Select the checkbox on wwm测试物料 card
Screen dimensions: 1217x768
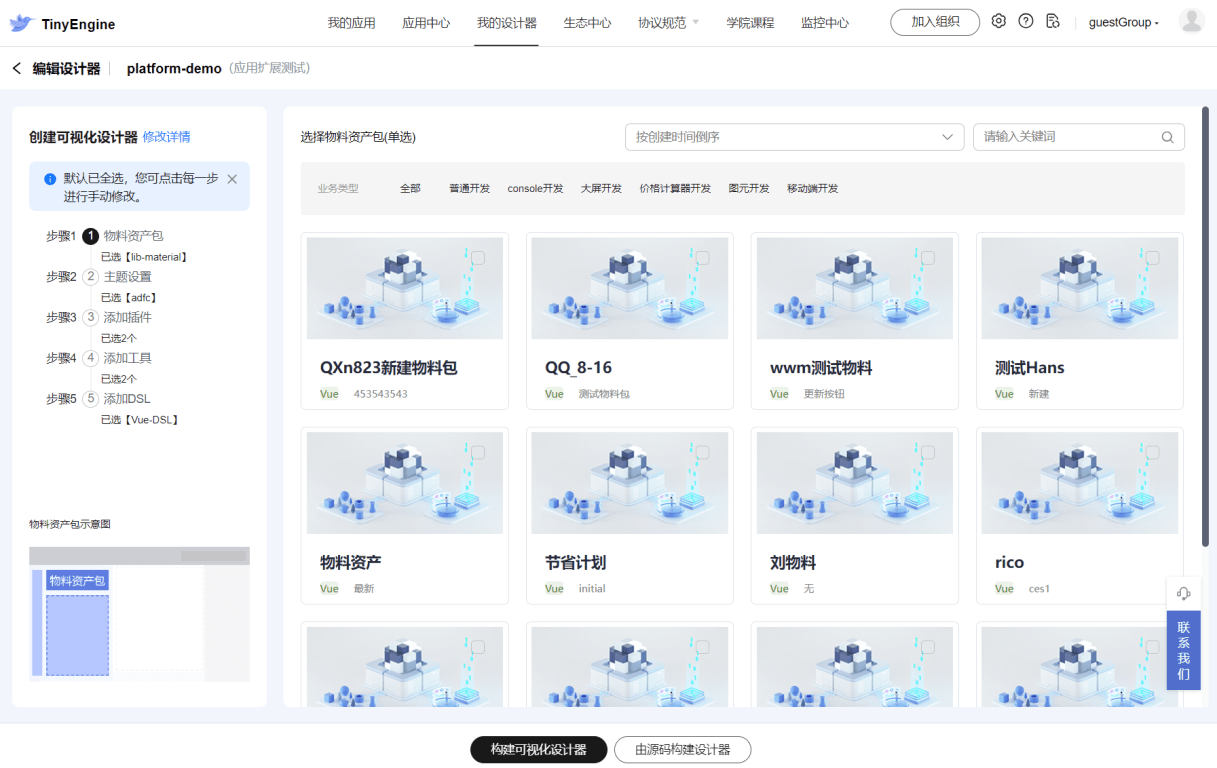pos(928,258)
